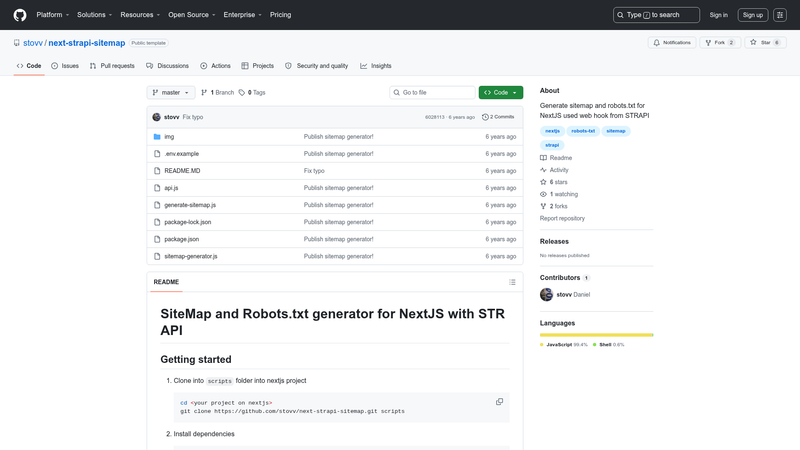Open the green Code dropdown
Image resolution: width=800 pixels, height=450 pixels.
501,92
